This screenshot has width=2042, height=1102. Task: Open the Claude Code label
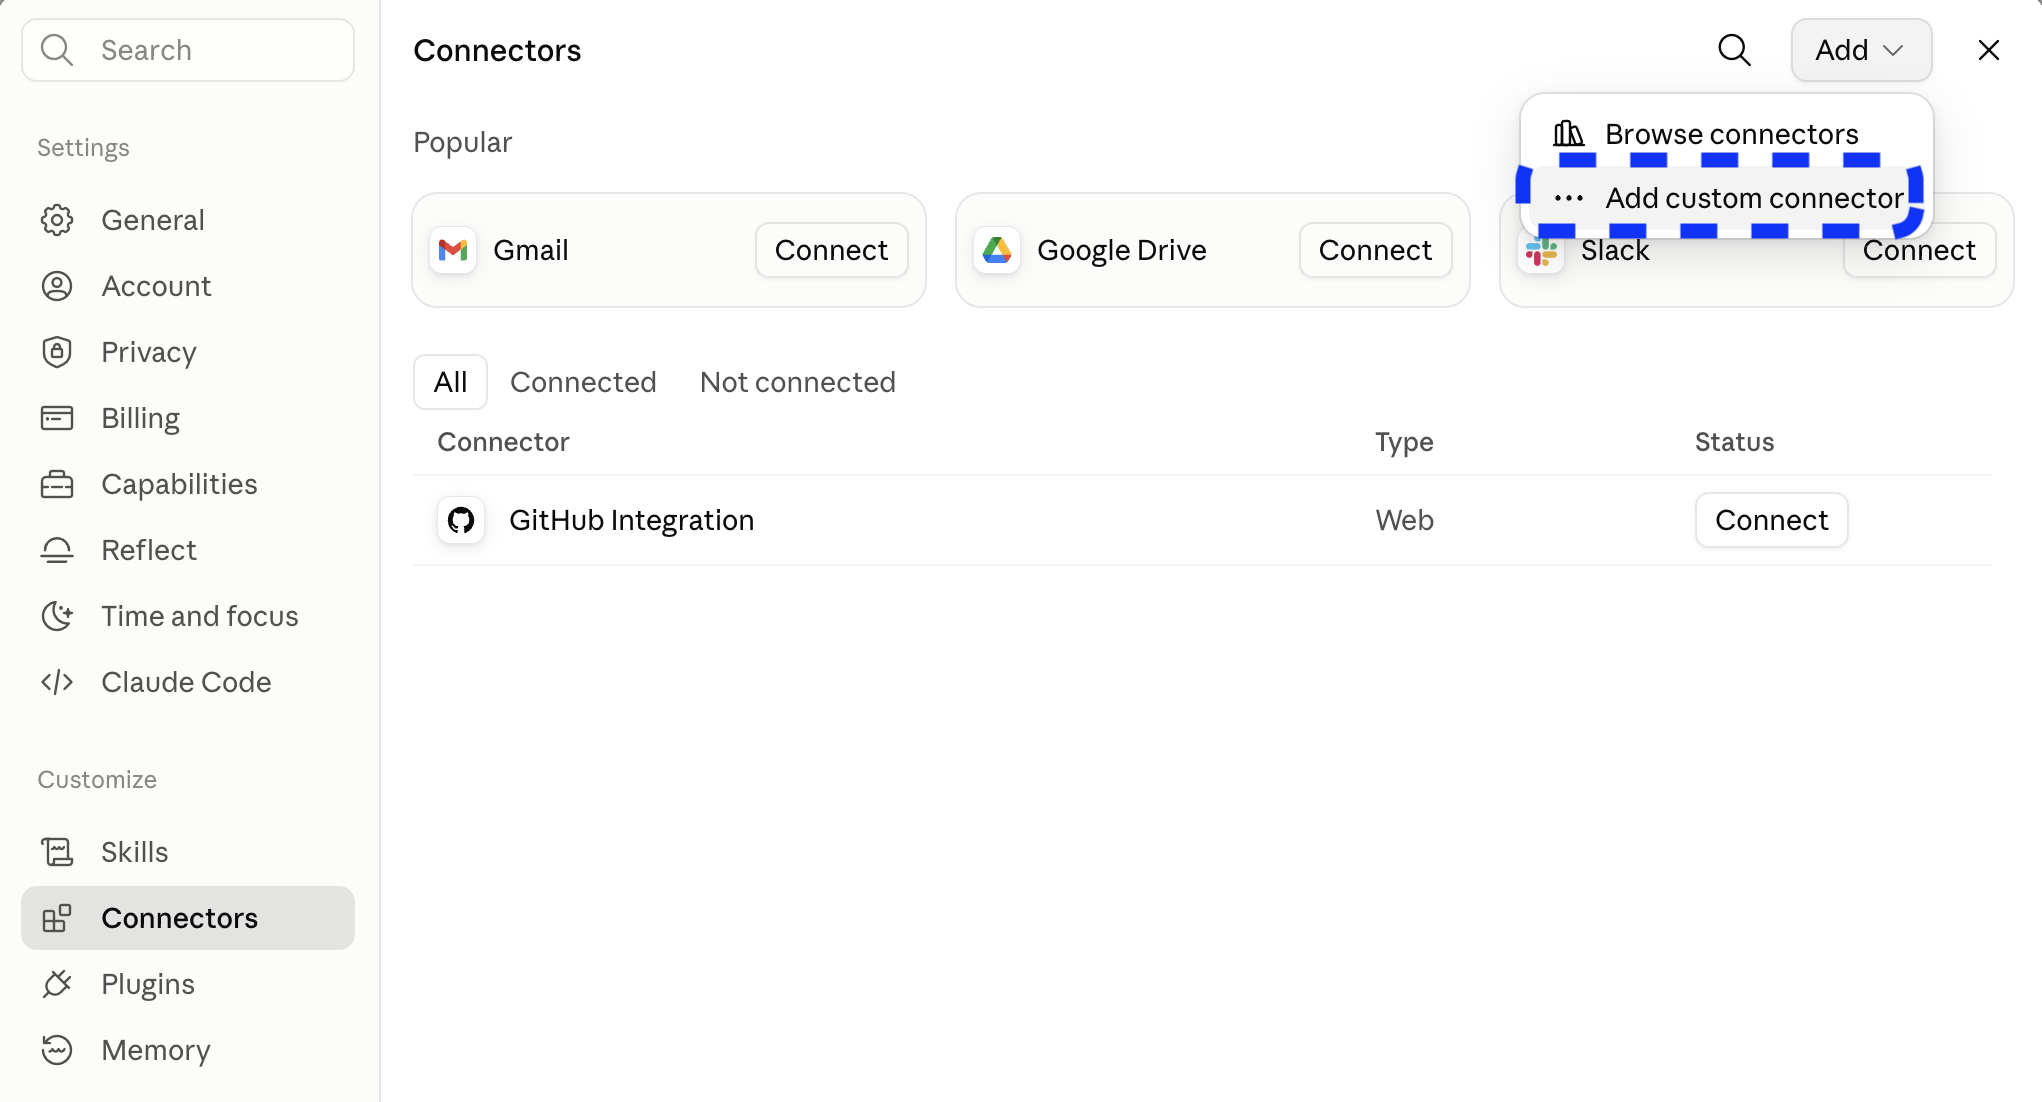(186, 682)
